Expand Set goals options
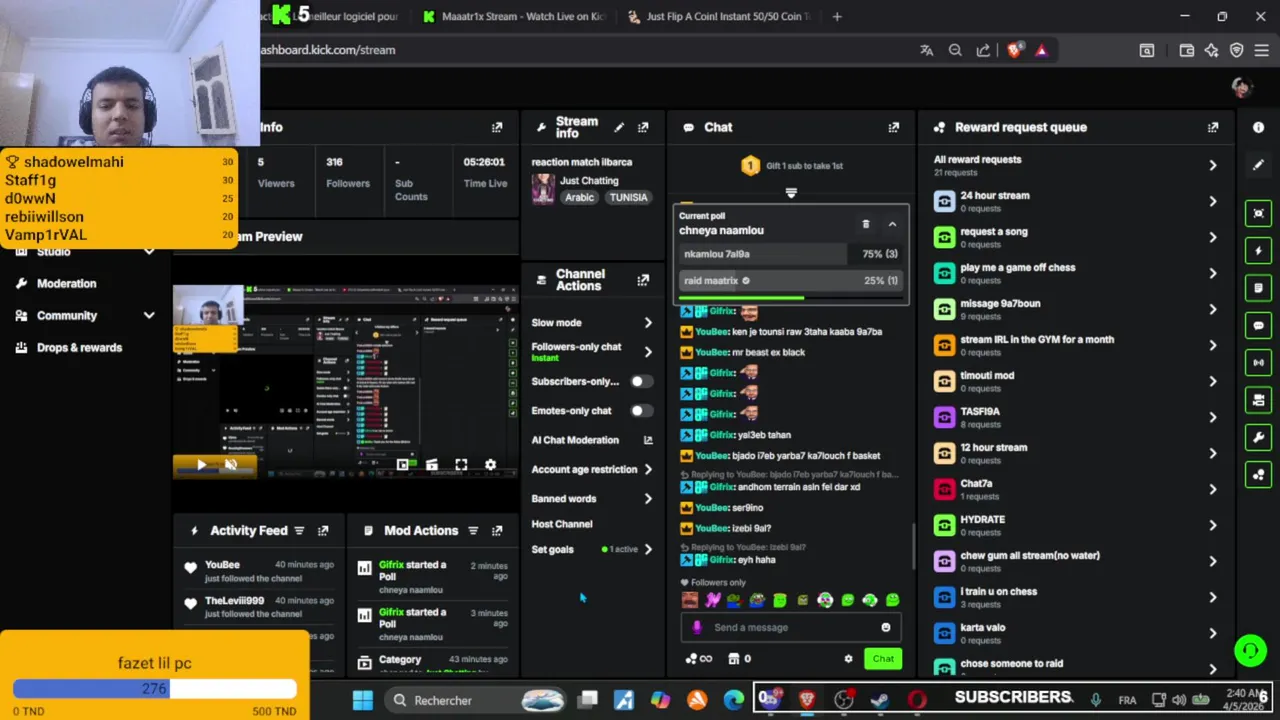Screen dimensions: 1280x720 648,549
